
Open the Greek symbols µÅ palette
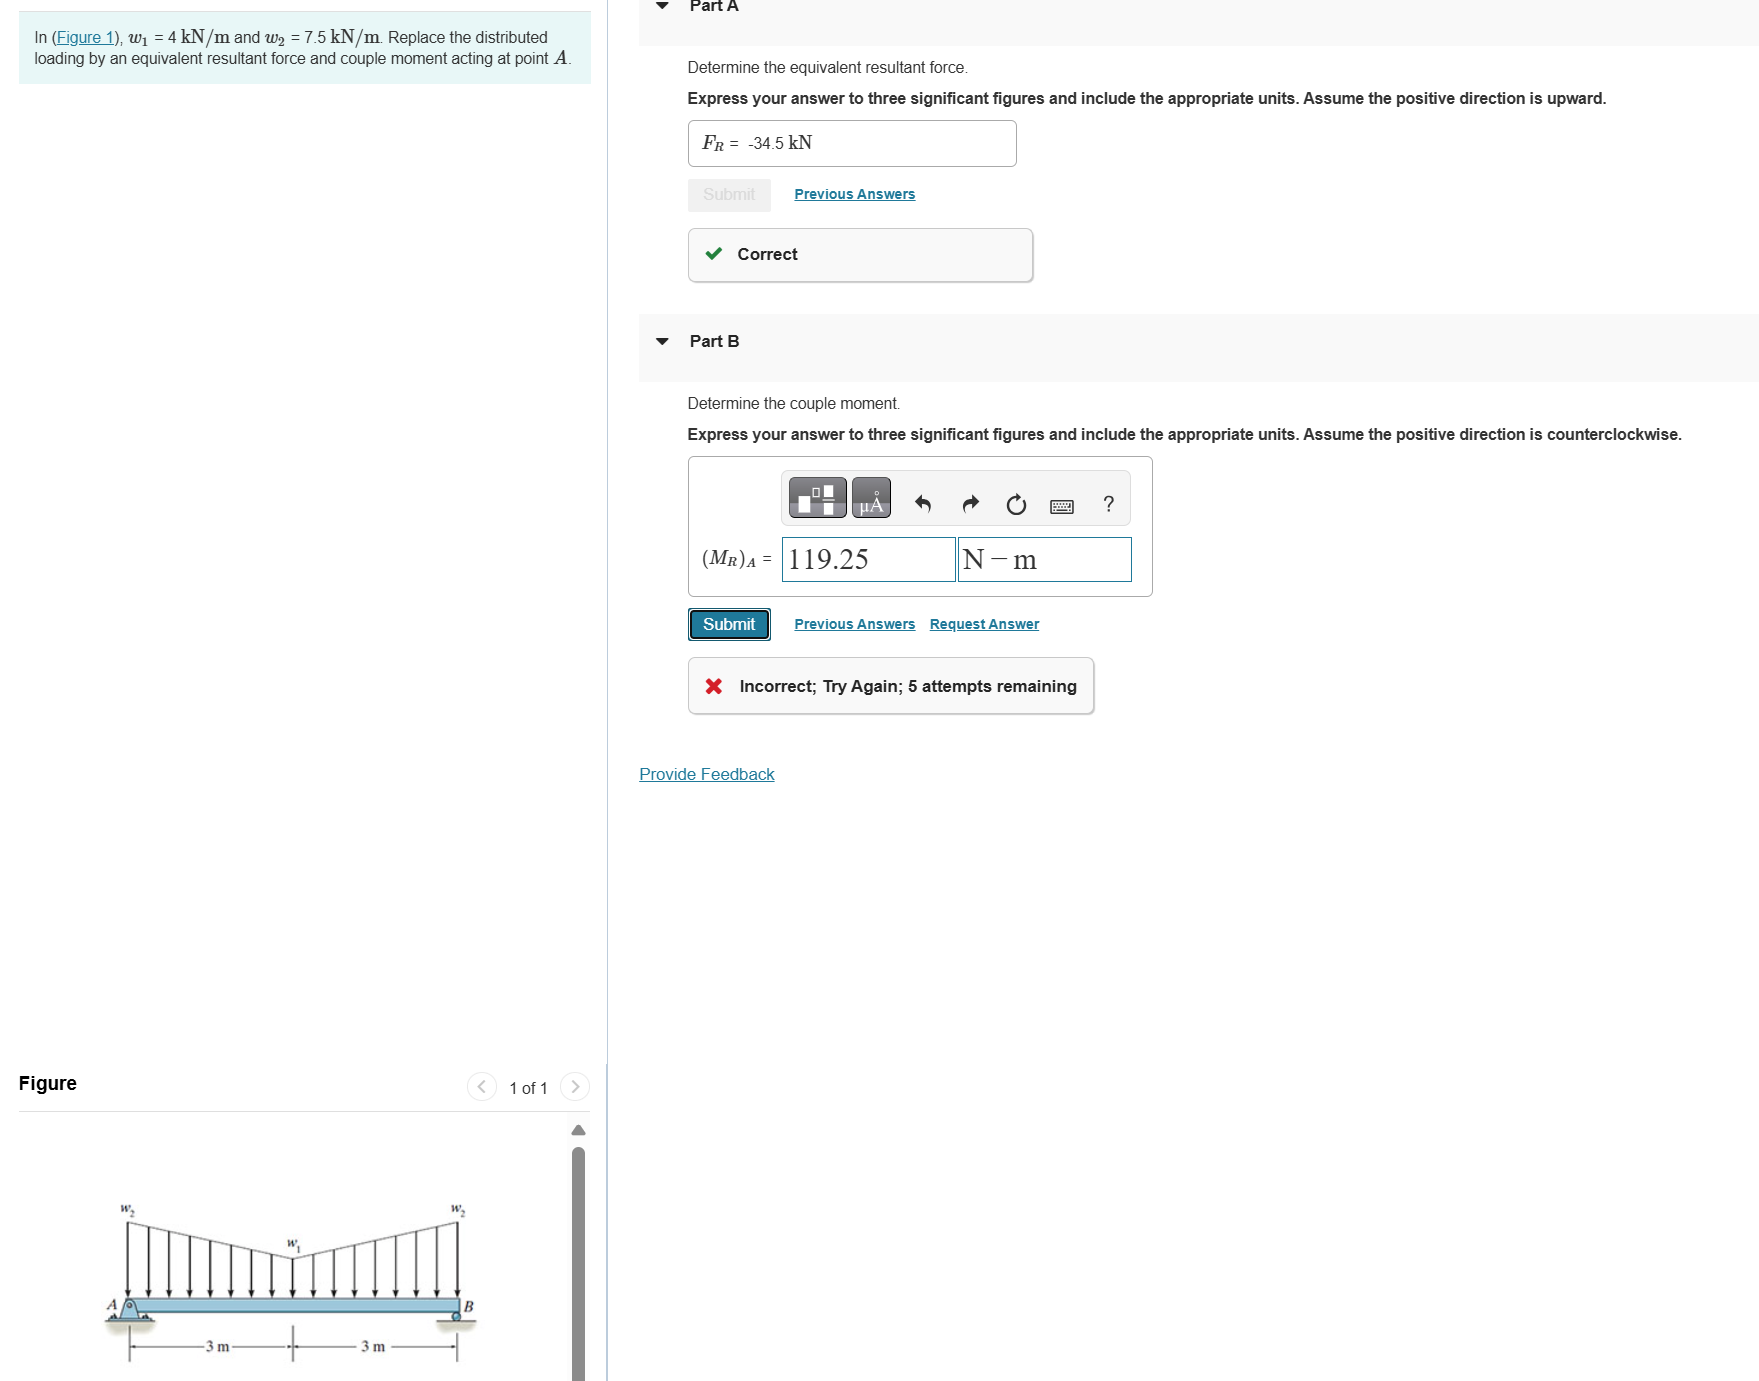point(871,498)
